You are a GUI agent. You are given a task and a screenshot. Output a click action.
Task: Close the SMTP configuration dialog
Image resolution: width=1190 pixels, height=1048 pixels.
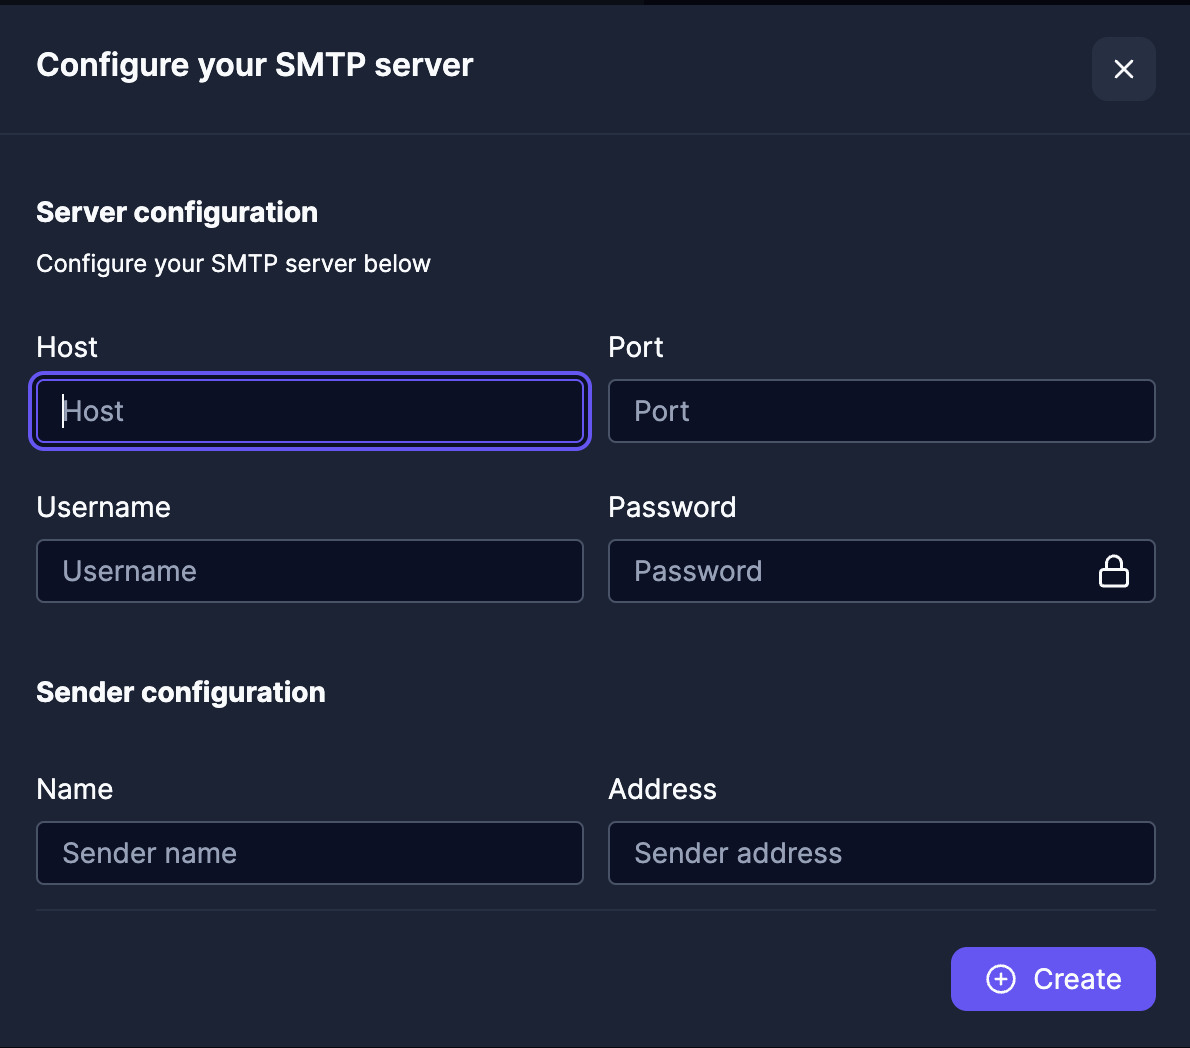(1123, 69)
